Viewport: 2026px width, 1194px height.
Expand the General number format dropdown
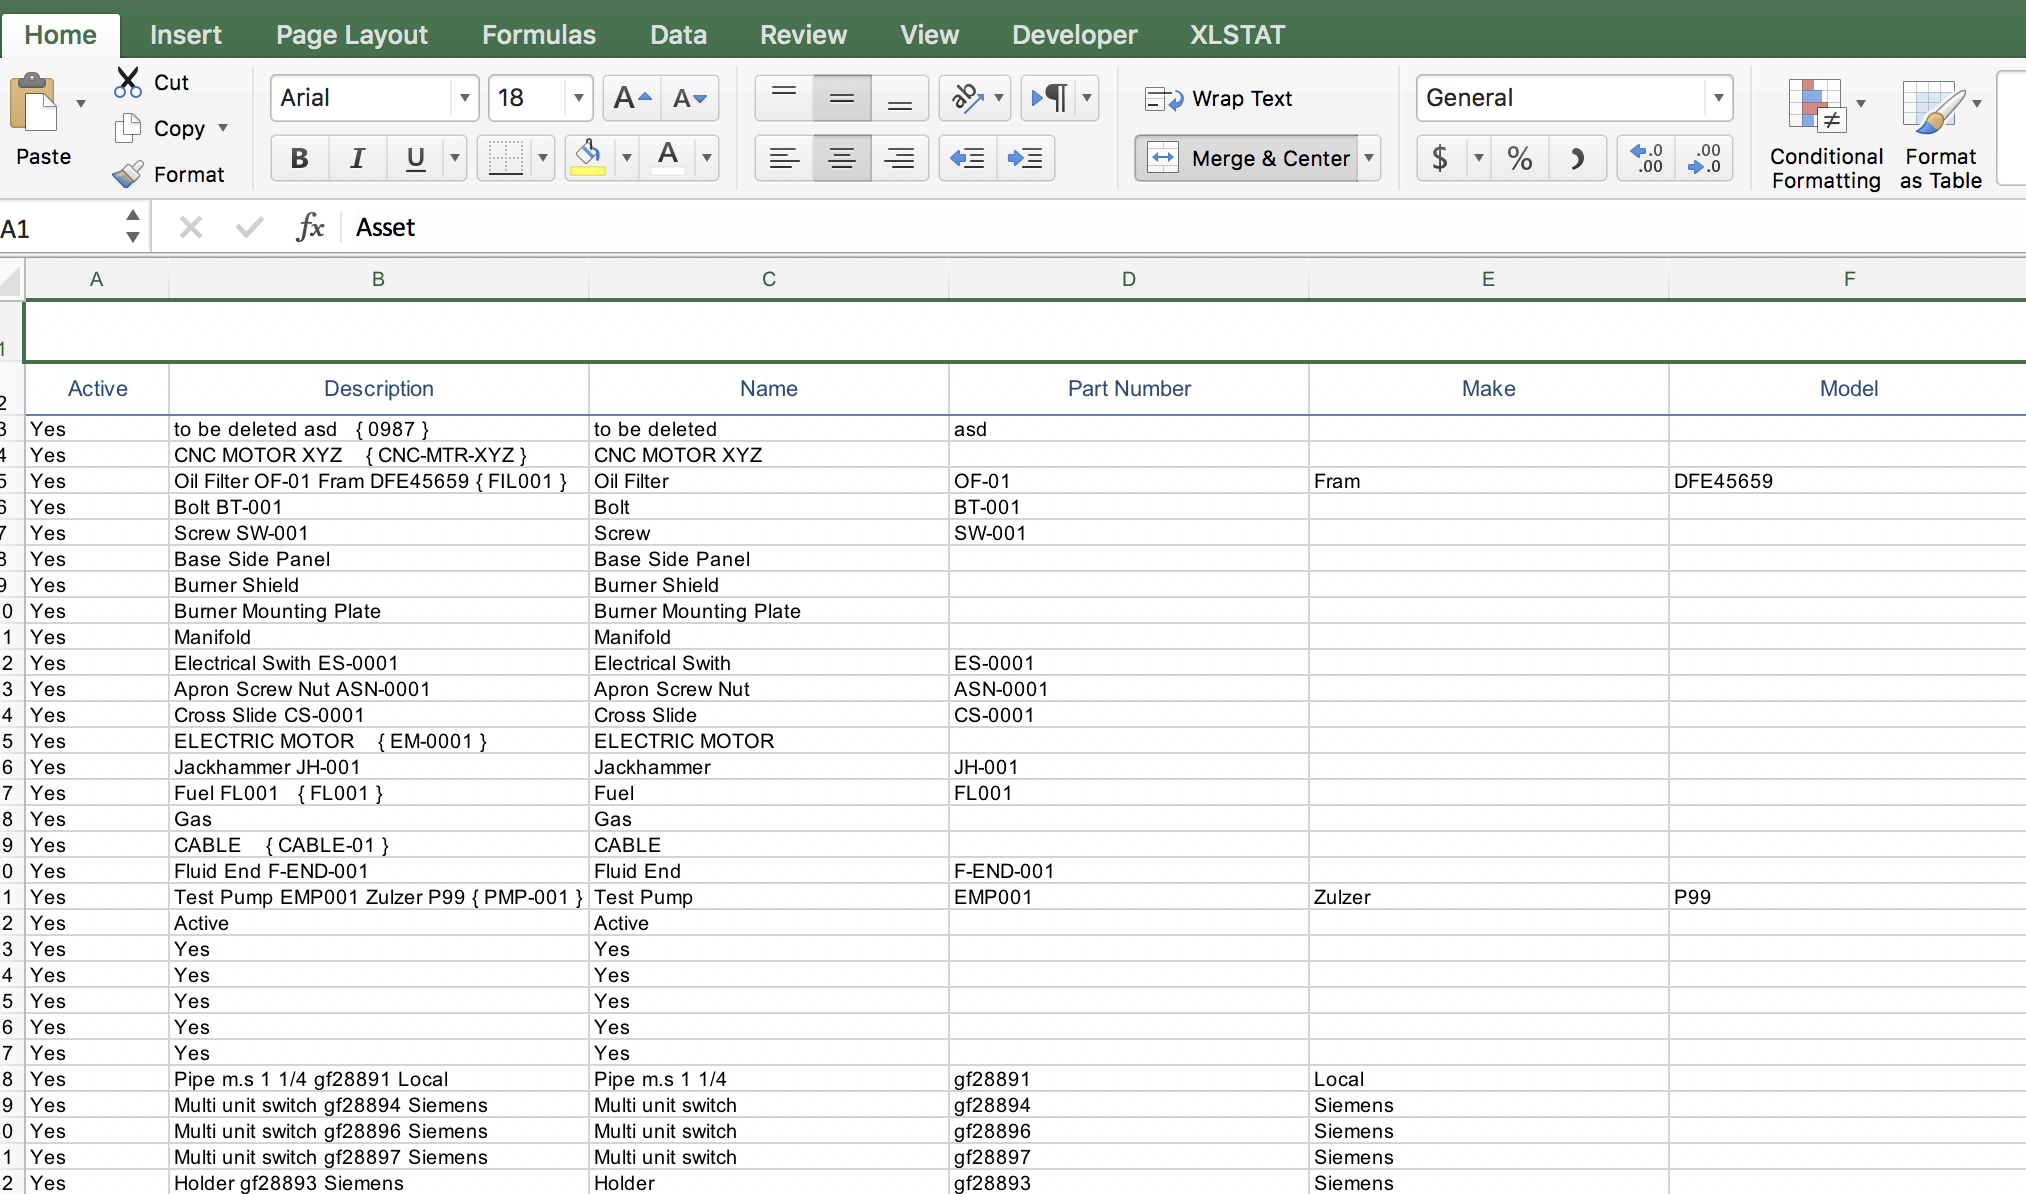click(x=1718, y=98)
